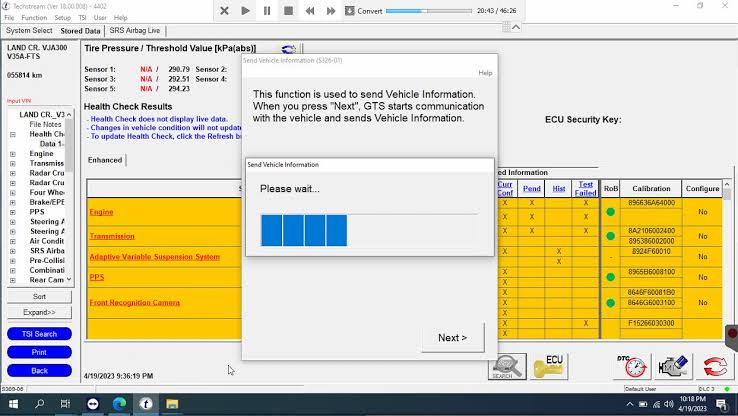Expand the PPS tree node
Viewport: 738px width, 416px height.
pos(13,212)
